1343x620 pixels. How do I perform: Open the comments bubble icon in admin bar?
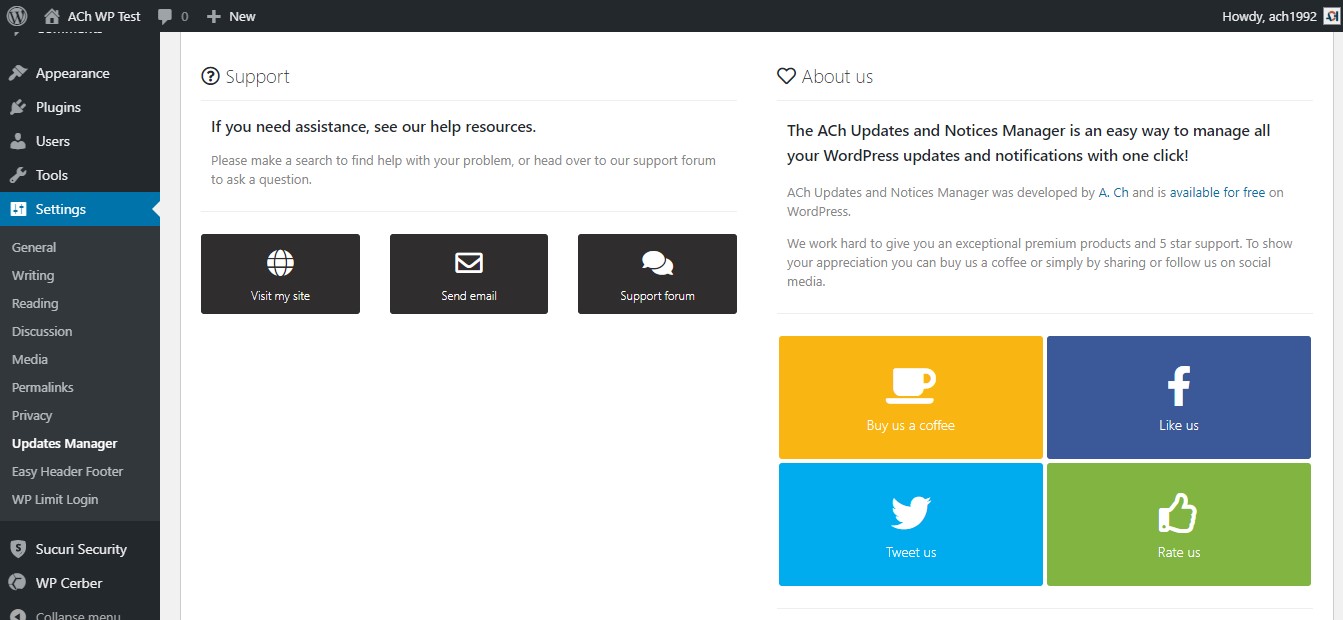point(166,16)
